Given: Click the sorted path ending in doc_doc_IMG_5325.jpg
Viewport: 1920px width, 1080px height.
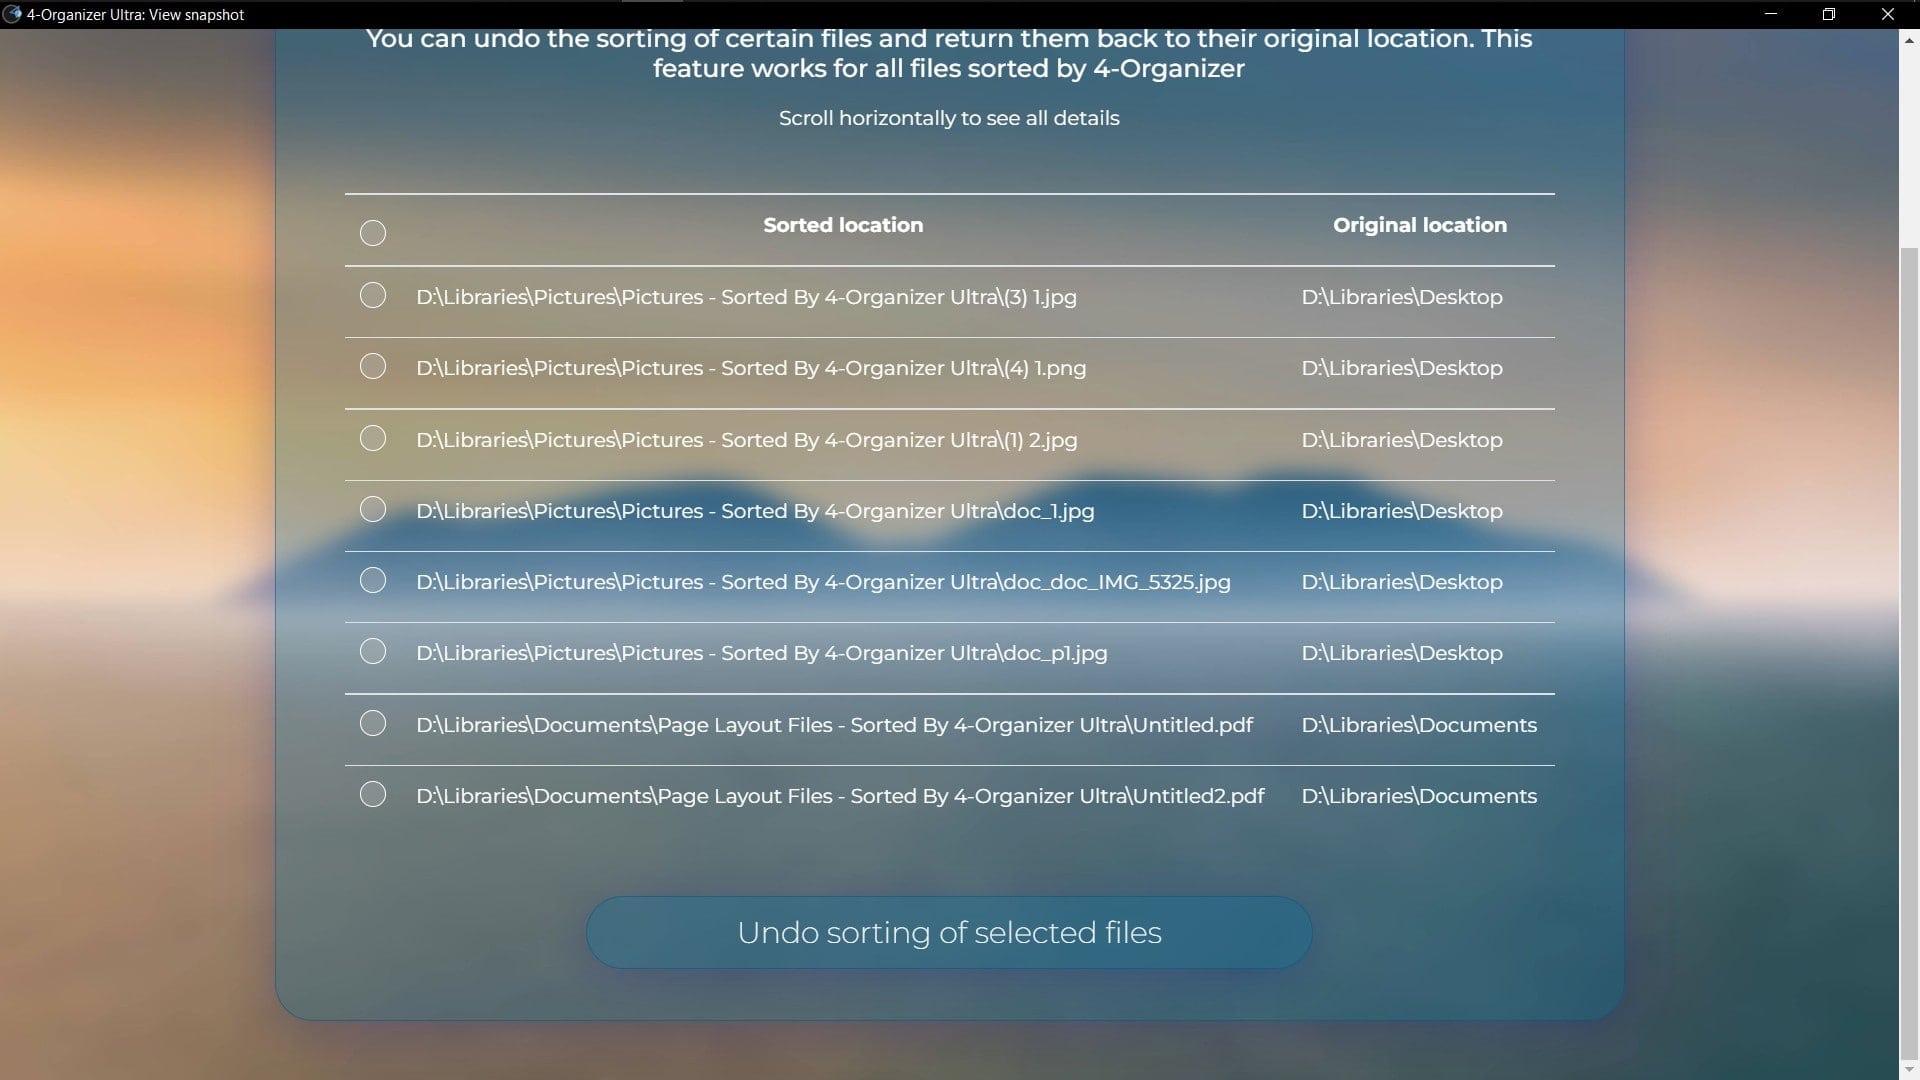Looking at the screenshot, I should tap(823, 582).
